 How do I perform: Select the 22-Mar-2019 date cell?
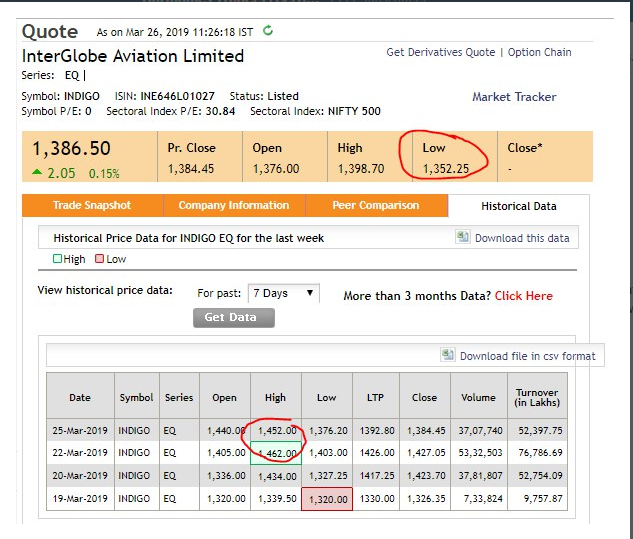pyautogui.click(x=80, y=453)
